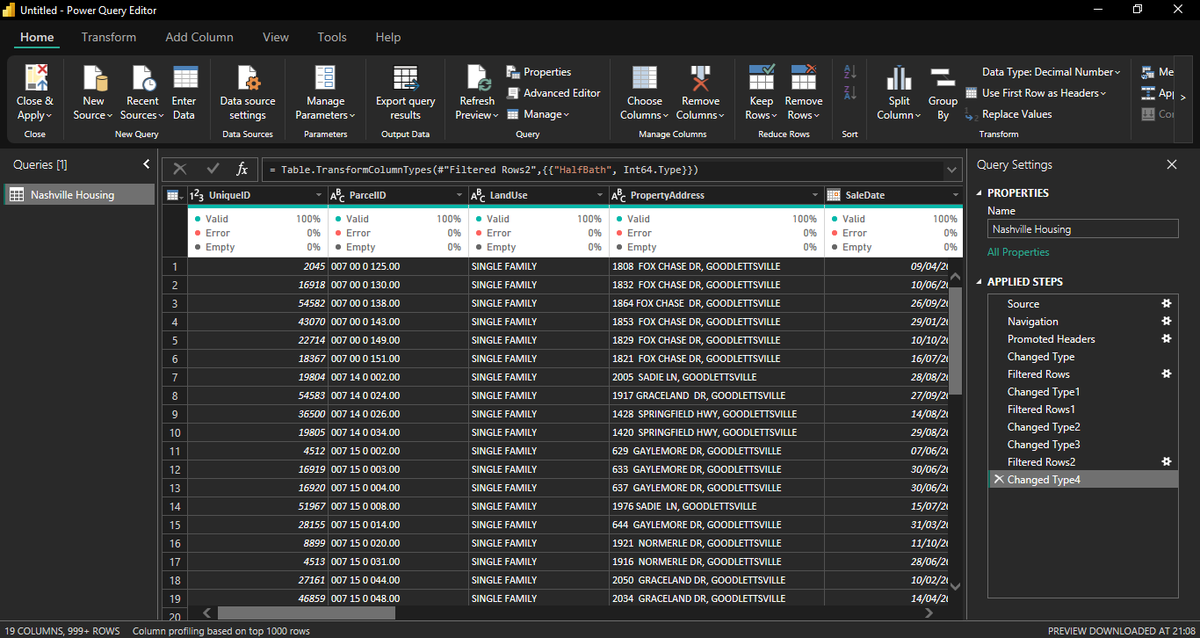Select cell 2005 SADIE LN, GOODLETTSVILLE
The image size is (1200, 638).
click(x=716, y=377)
